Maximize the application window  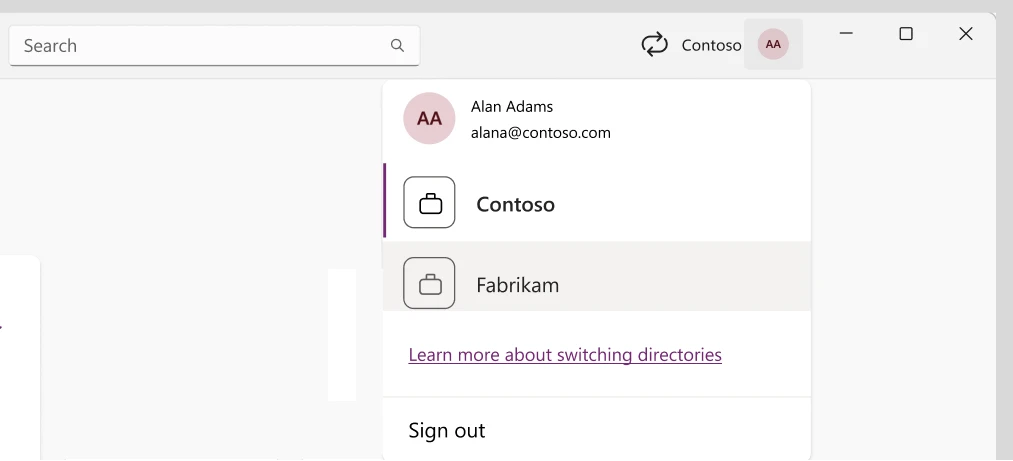click(906, 34)
